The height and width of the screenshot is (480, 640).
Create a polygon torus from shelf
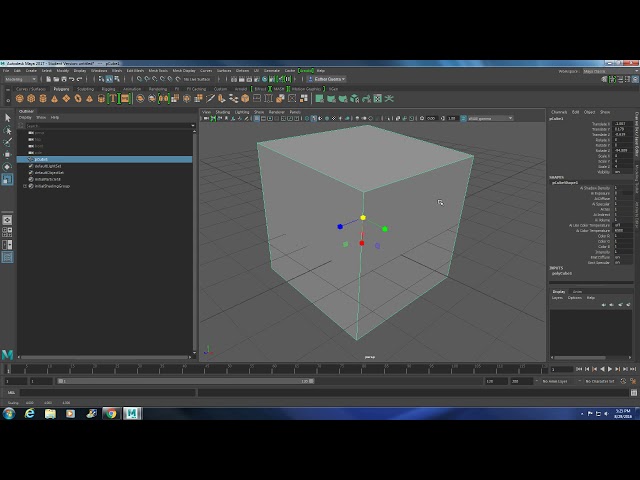click(78, 98)
